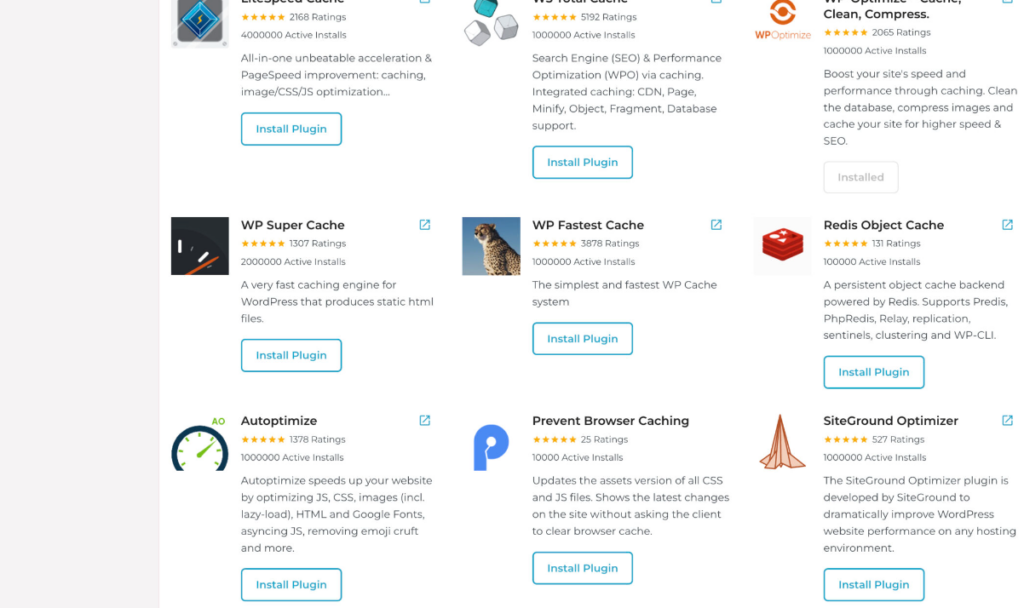Install the WP Super Cache plugin
This screenshot has height=608, width=1024.
click(291, 355)
